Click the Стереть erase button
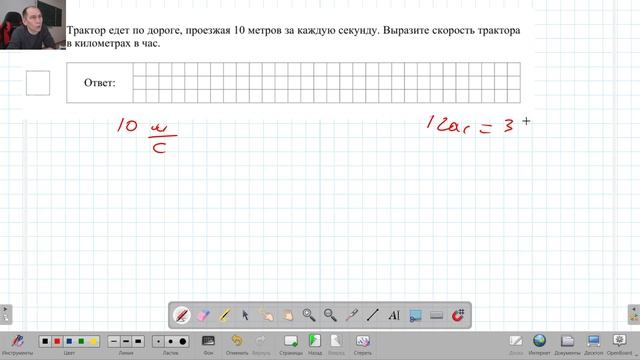 (362, 345)
